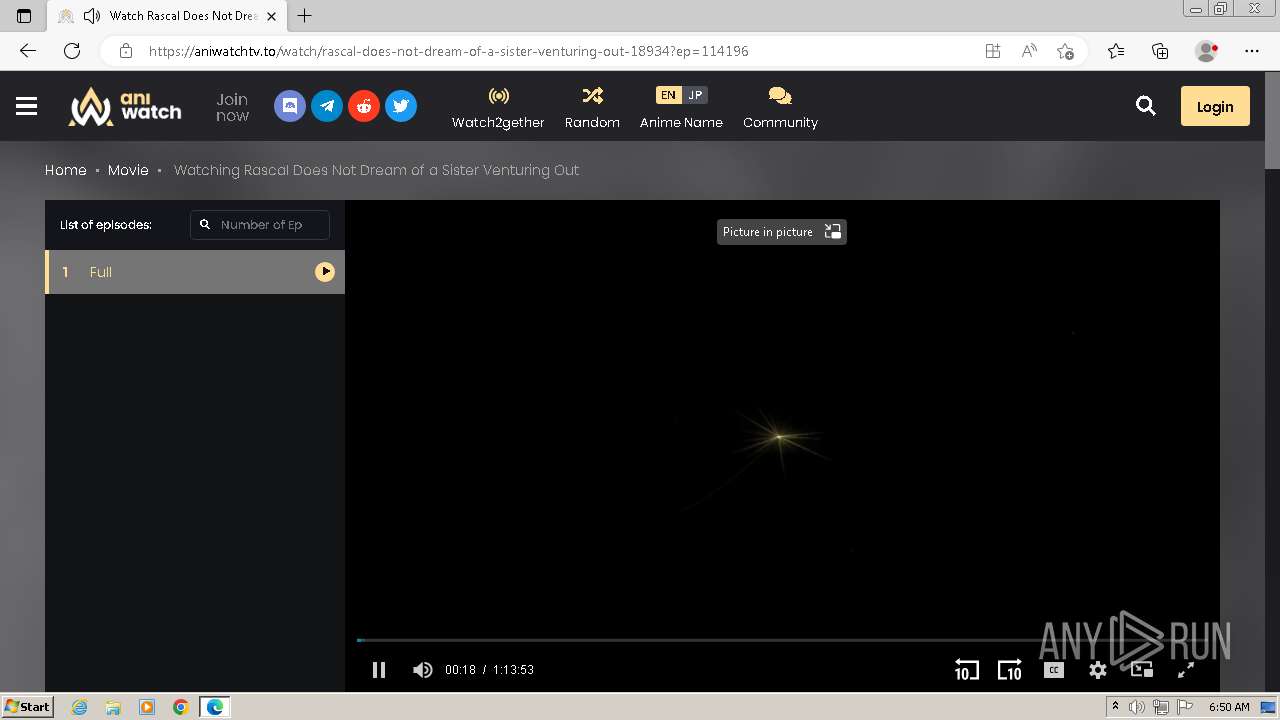Rewind video 10 seconds

(966, 670)
